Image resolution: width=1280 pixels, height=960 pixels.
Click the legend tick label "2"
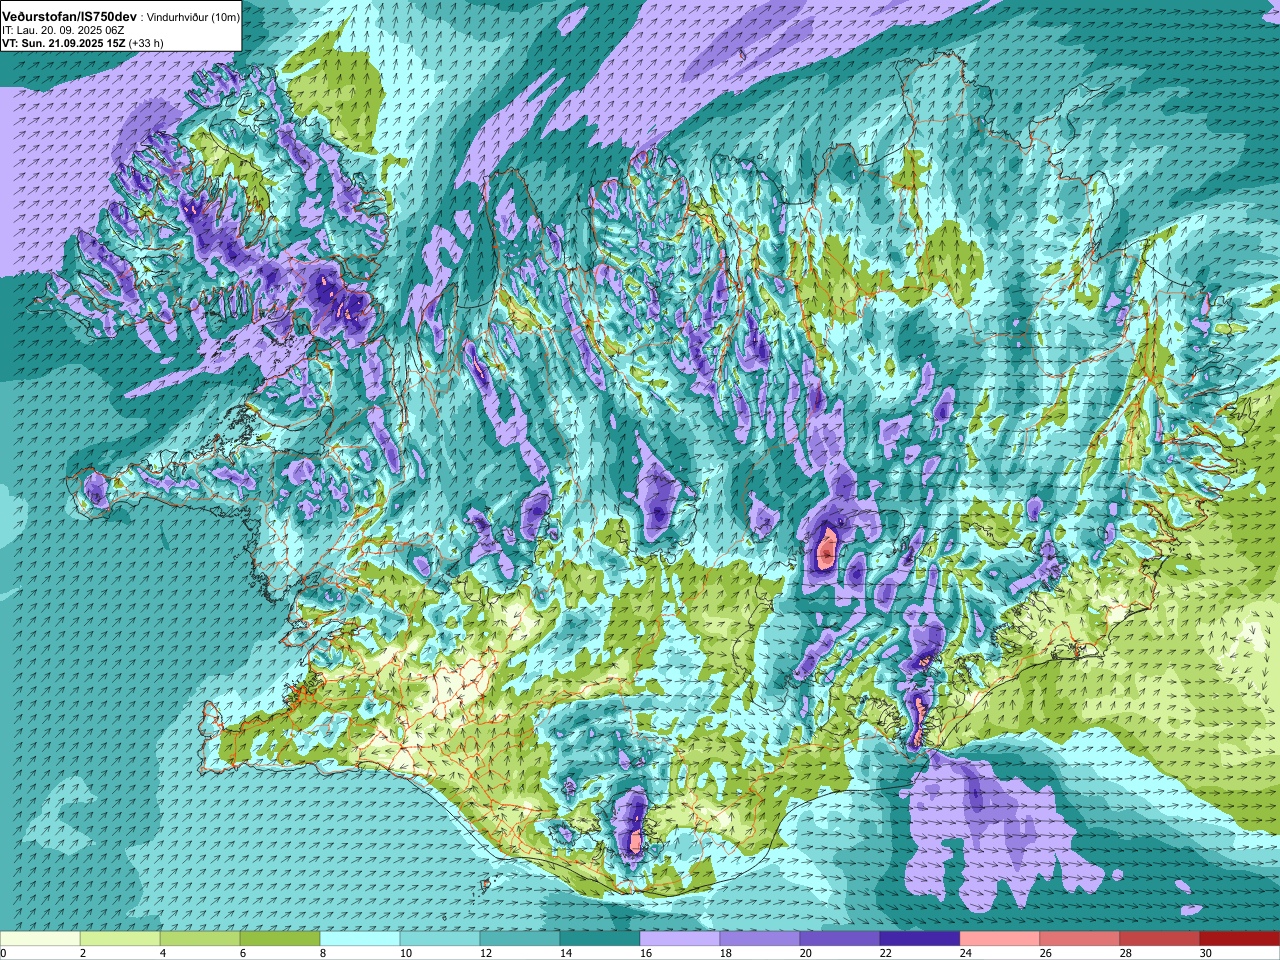tap(83, 953)
